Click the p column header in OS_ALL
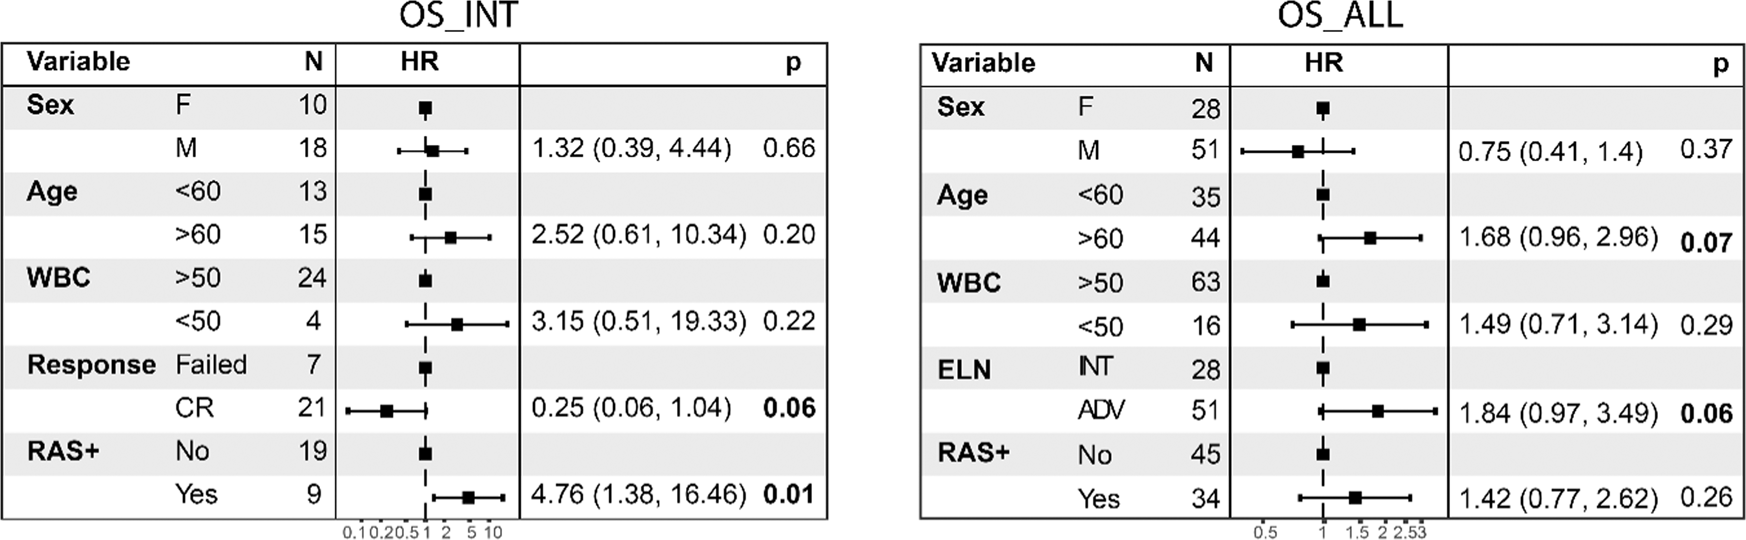 click(x=1720, y=64)
